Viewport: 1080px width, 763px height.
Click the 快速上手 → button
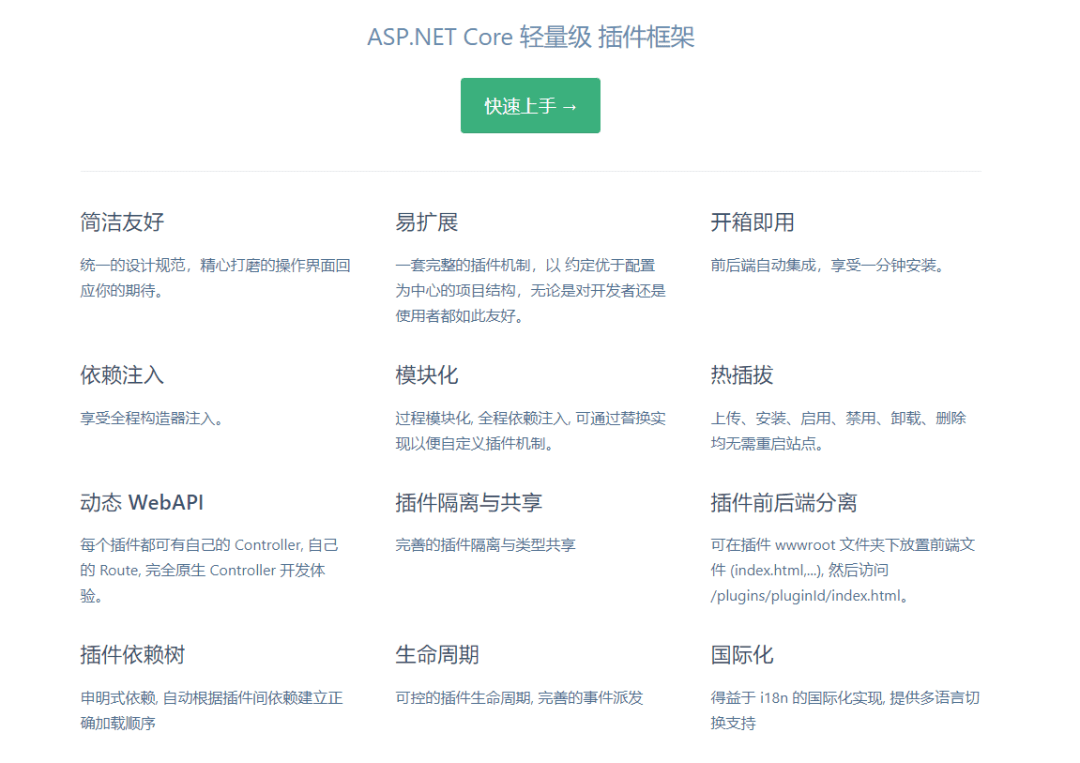530,105
